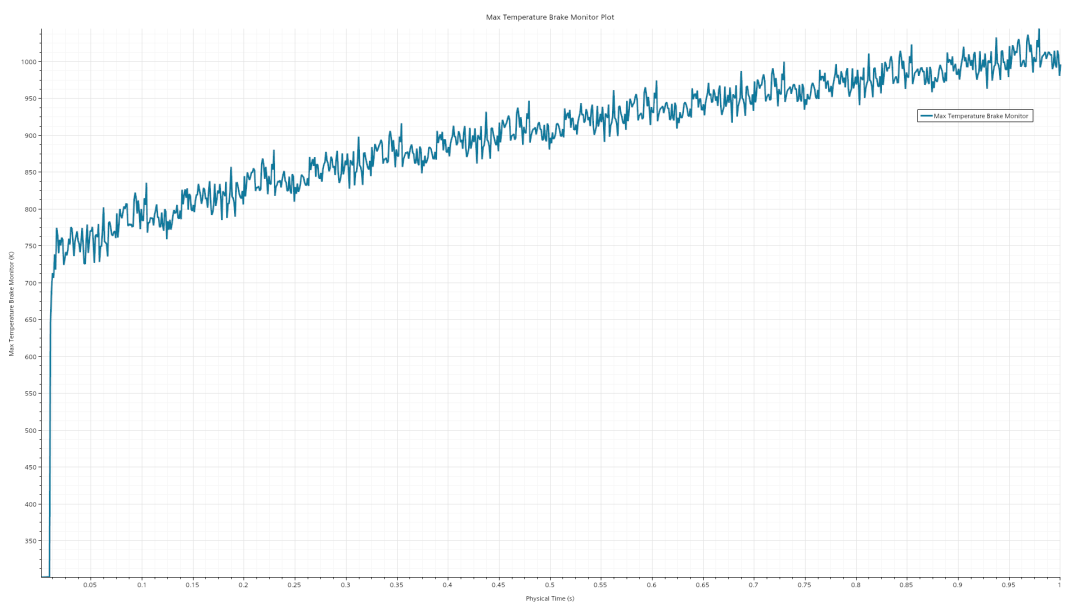
Task: Click the x-axis tick label '1' at the end of the axis
Action: (x=1059, y=585)
